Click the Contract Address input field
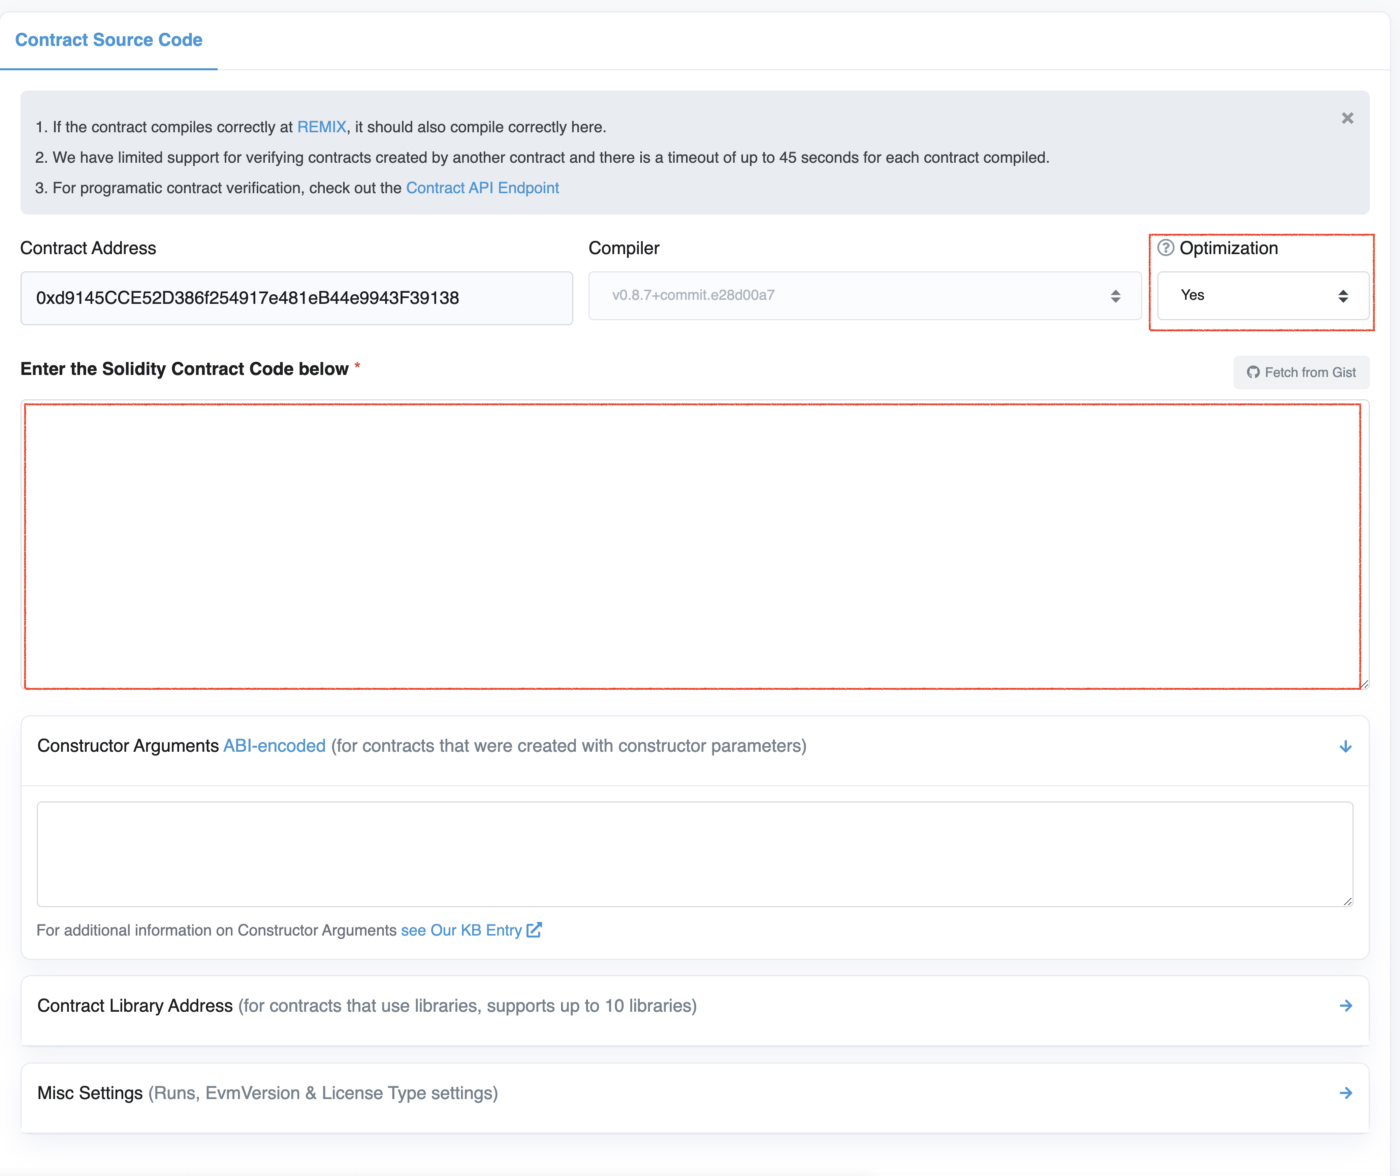The height and width of the screenshot is (1176, 1400). click(297, 298)
